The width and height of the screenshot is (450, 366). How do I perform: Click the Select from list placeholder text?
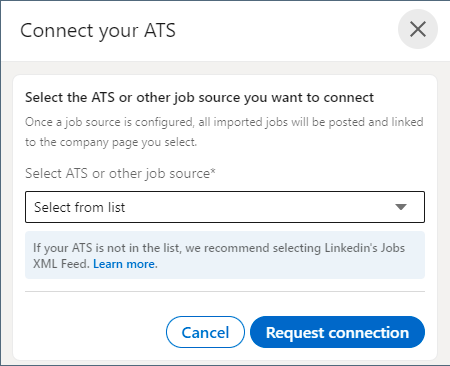click(80, 207)
